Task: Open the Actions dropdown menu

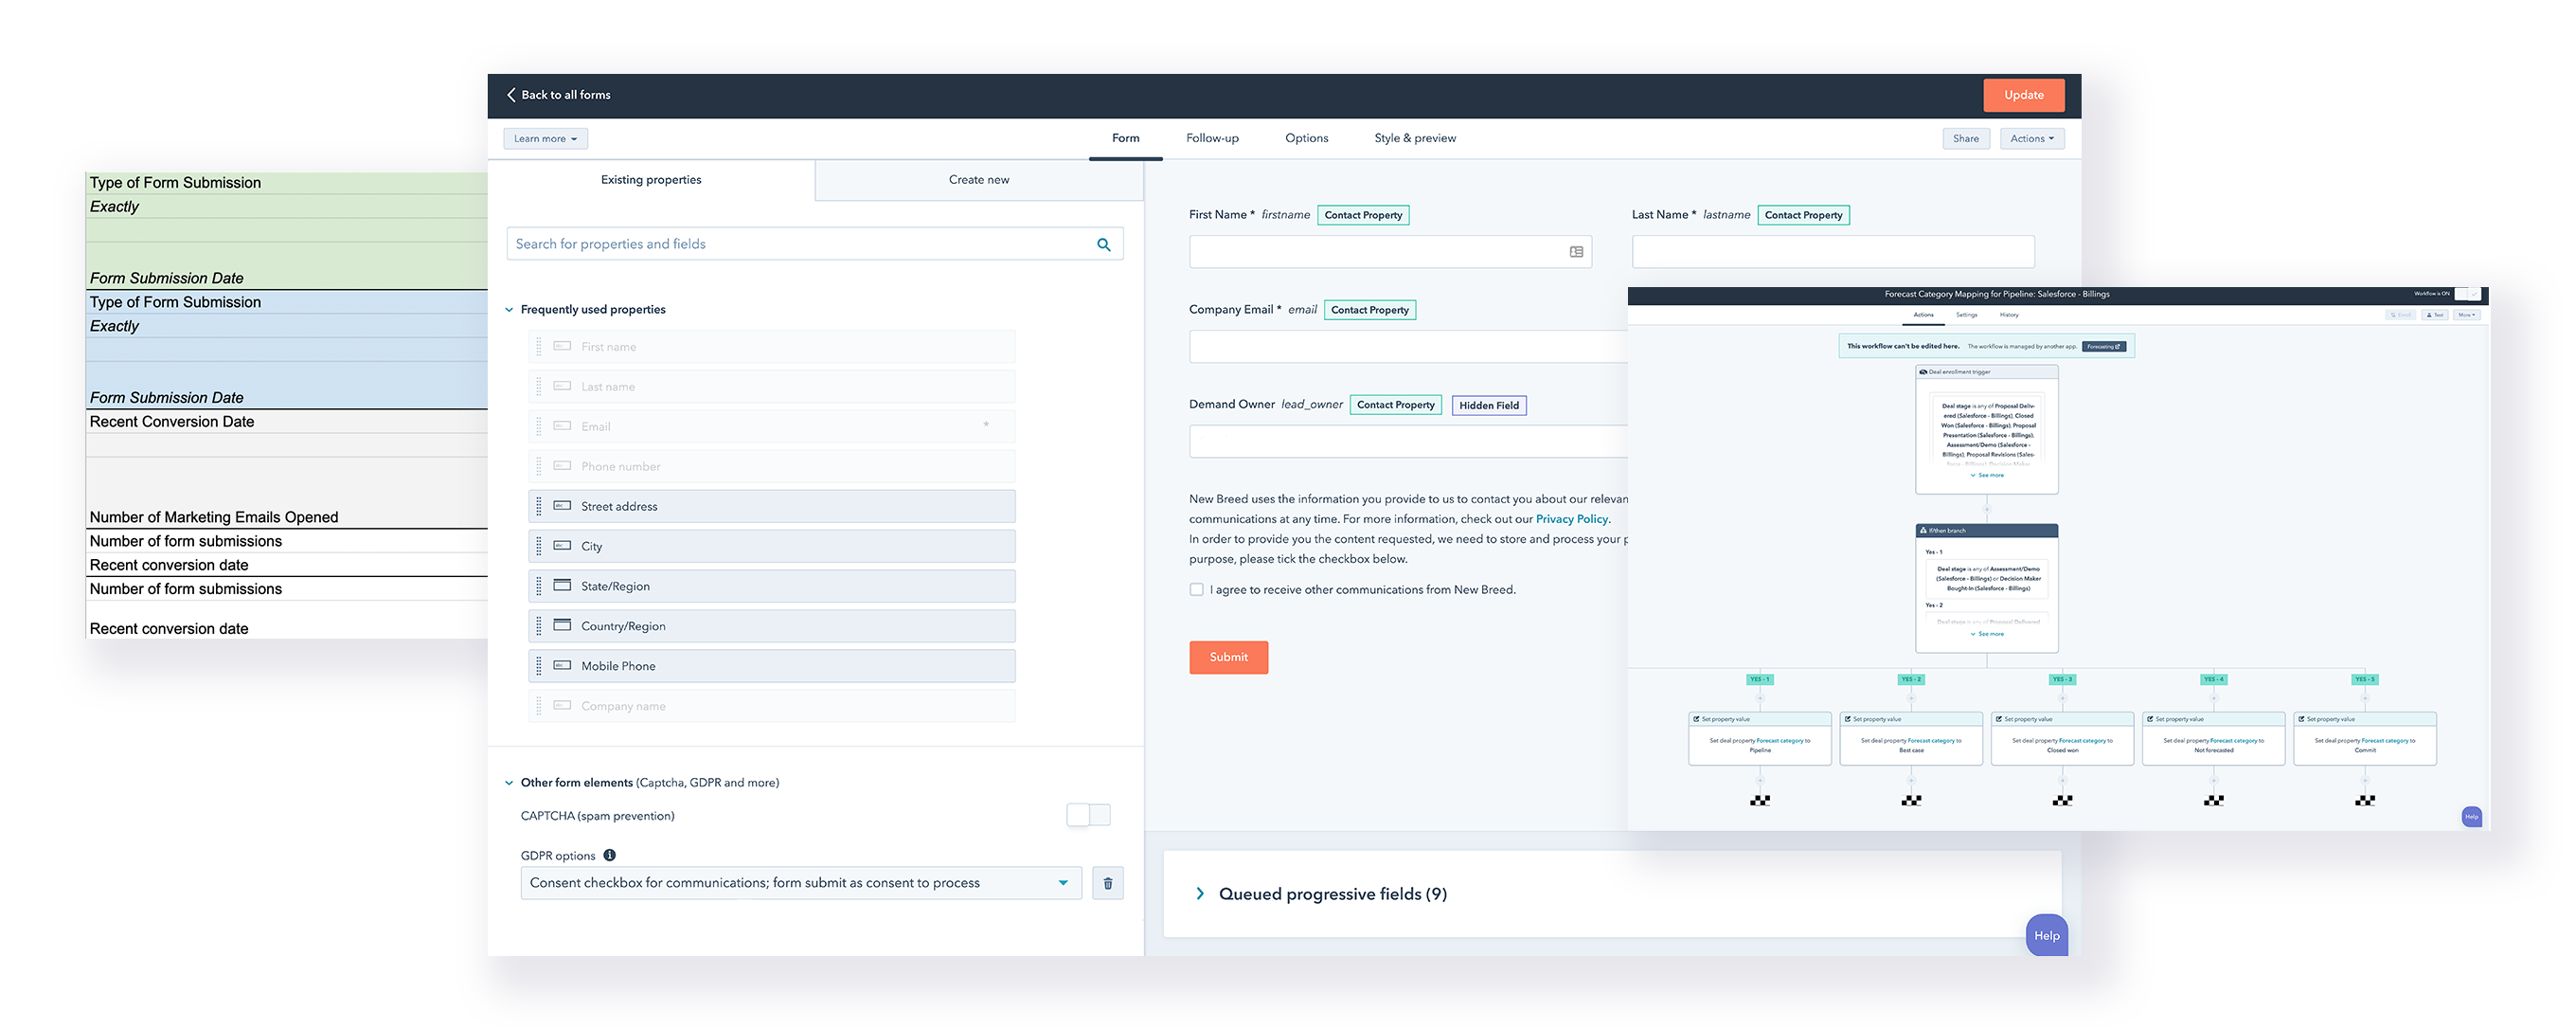Action: (x=2031, y=139)
